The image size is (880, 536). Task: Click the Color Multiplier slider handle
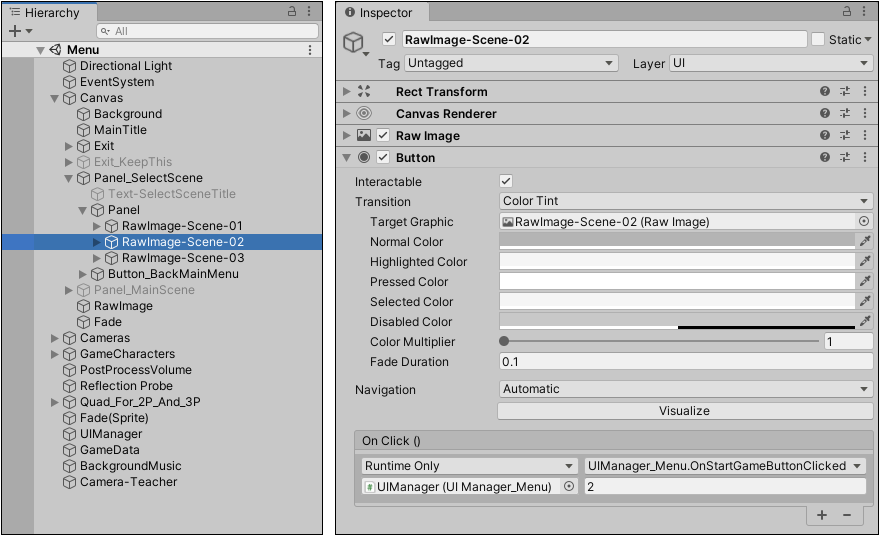coord(504,341)
